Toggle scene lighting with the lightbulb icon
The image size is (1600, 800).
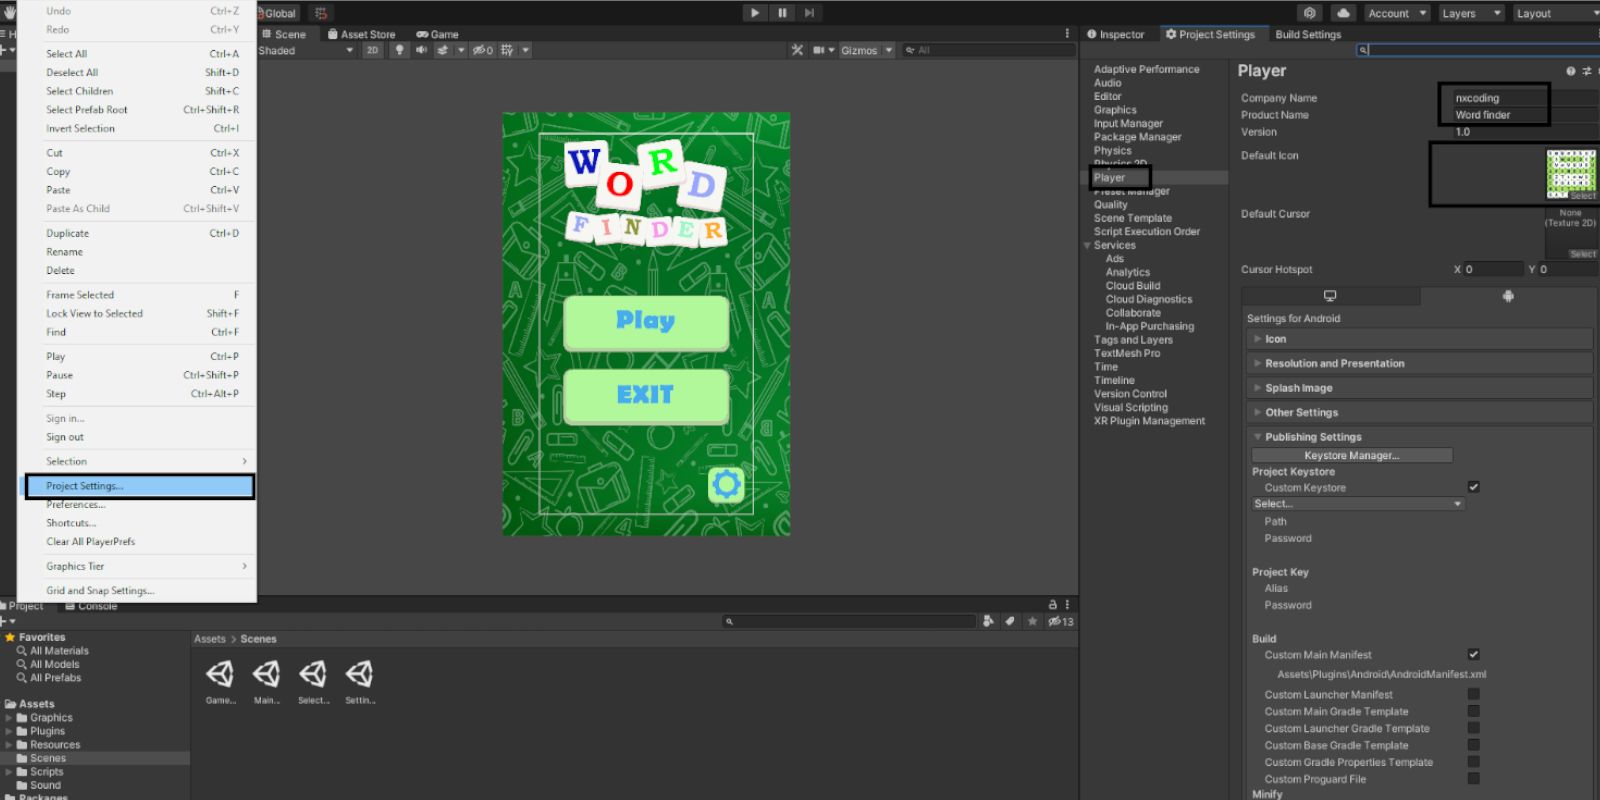click(400, 50)
